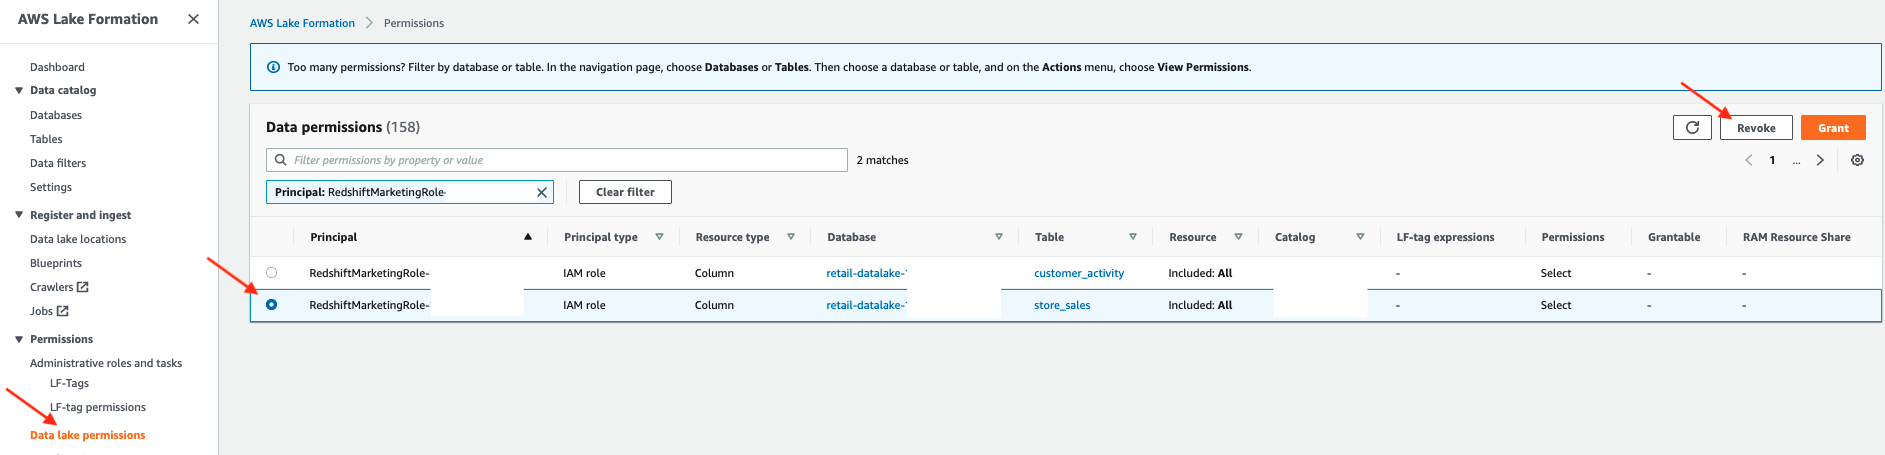Open the store_sales table link
Screen dimensions: 1885x455
click(x=1062, y=305)
